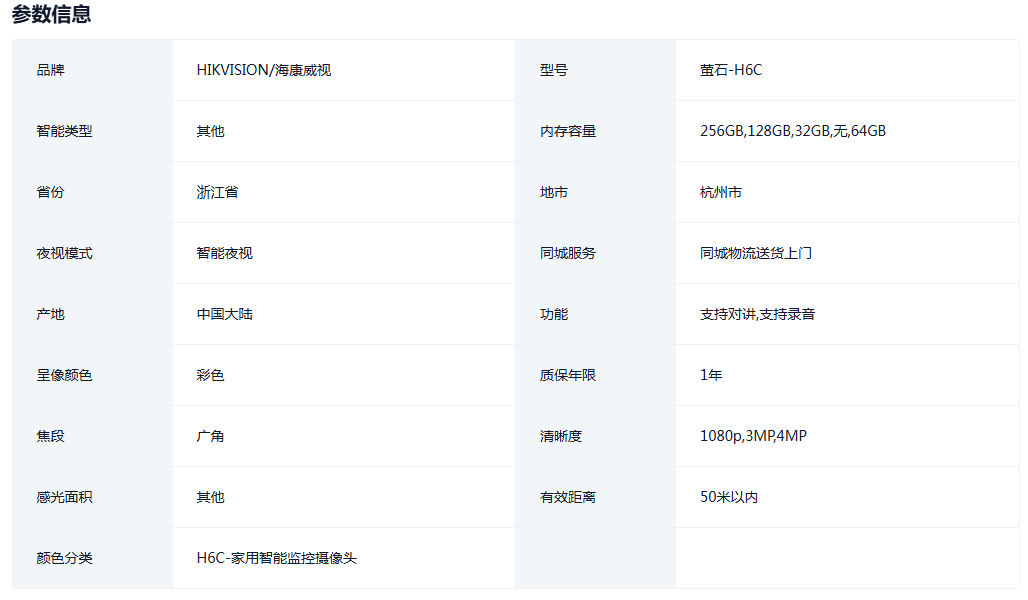Click the 浙江省 province value

217,192
